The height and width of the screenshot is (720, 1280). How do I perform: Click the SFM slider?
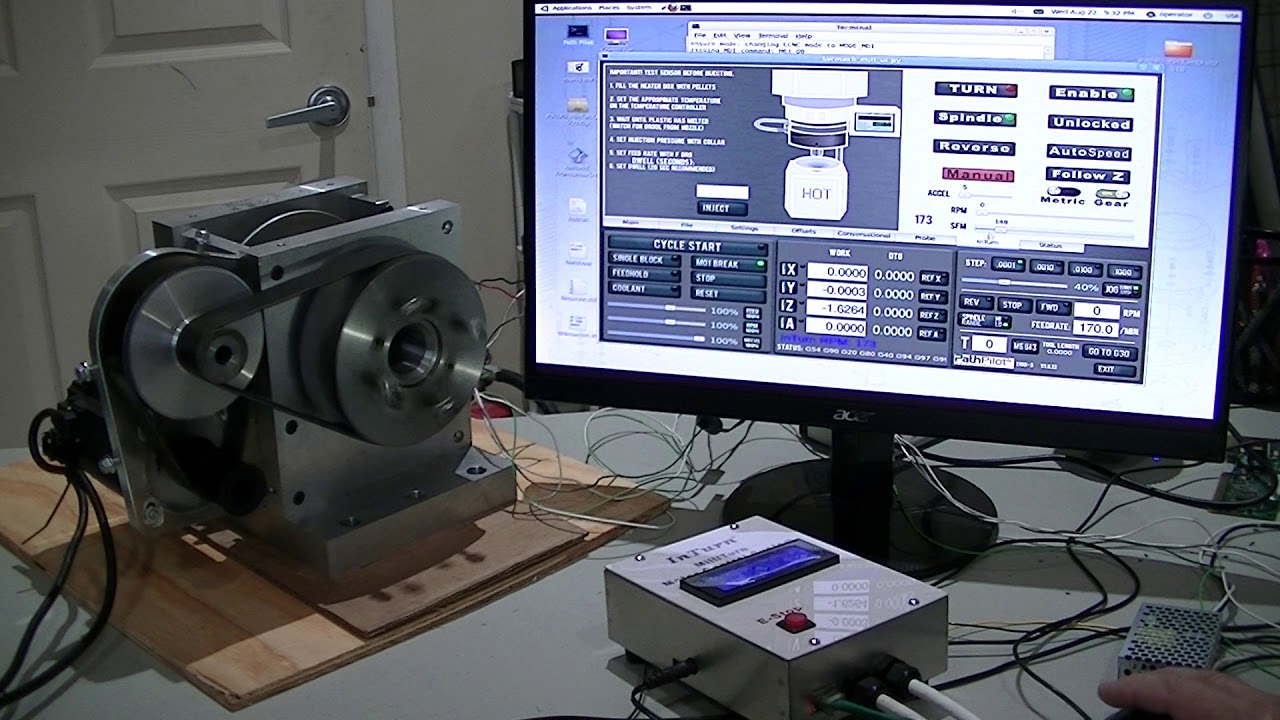(x=1055, y=231)
